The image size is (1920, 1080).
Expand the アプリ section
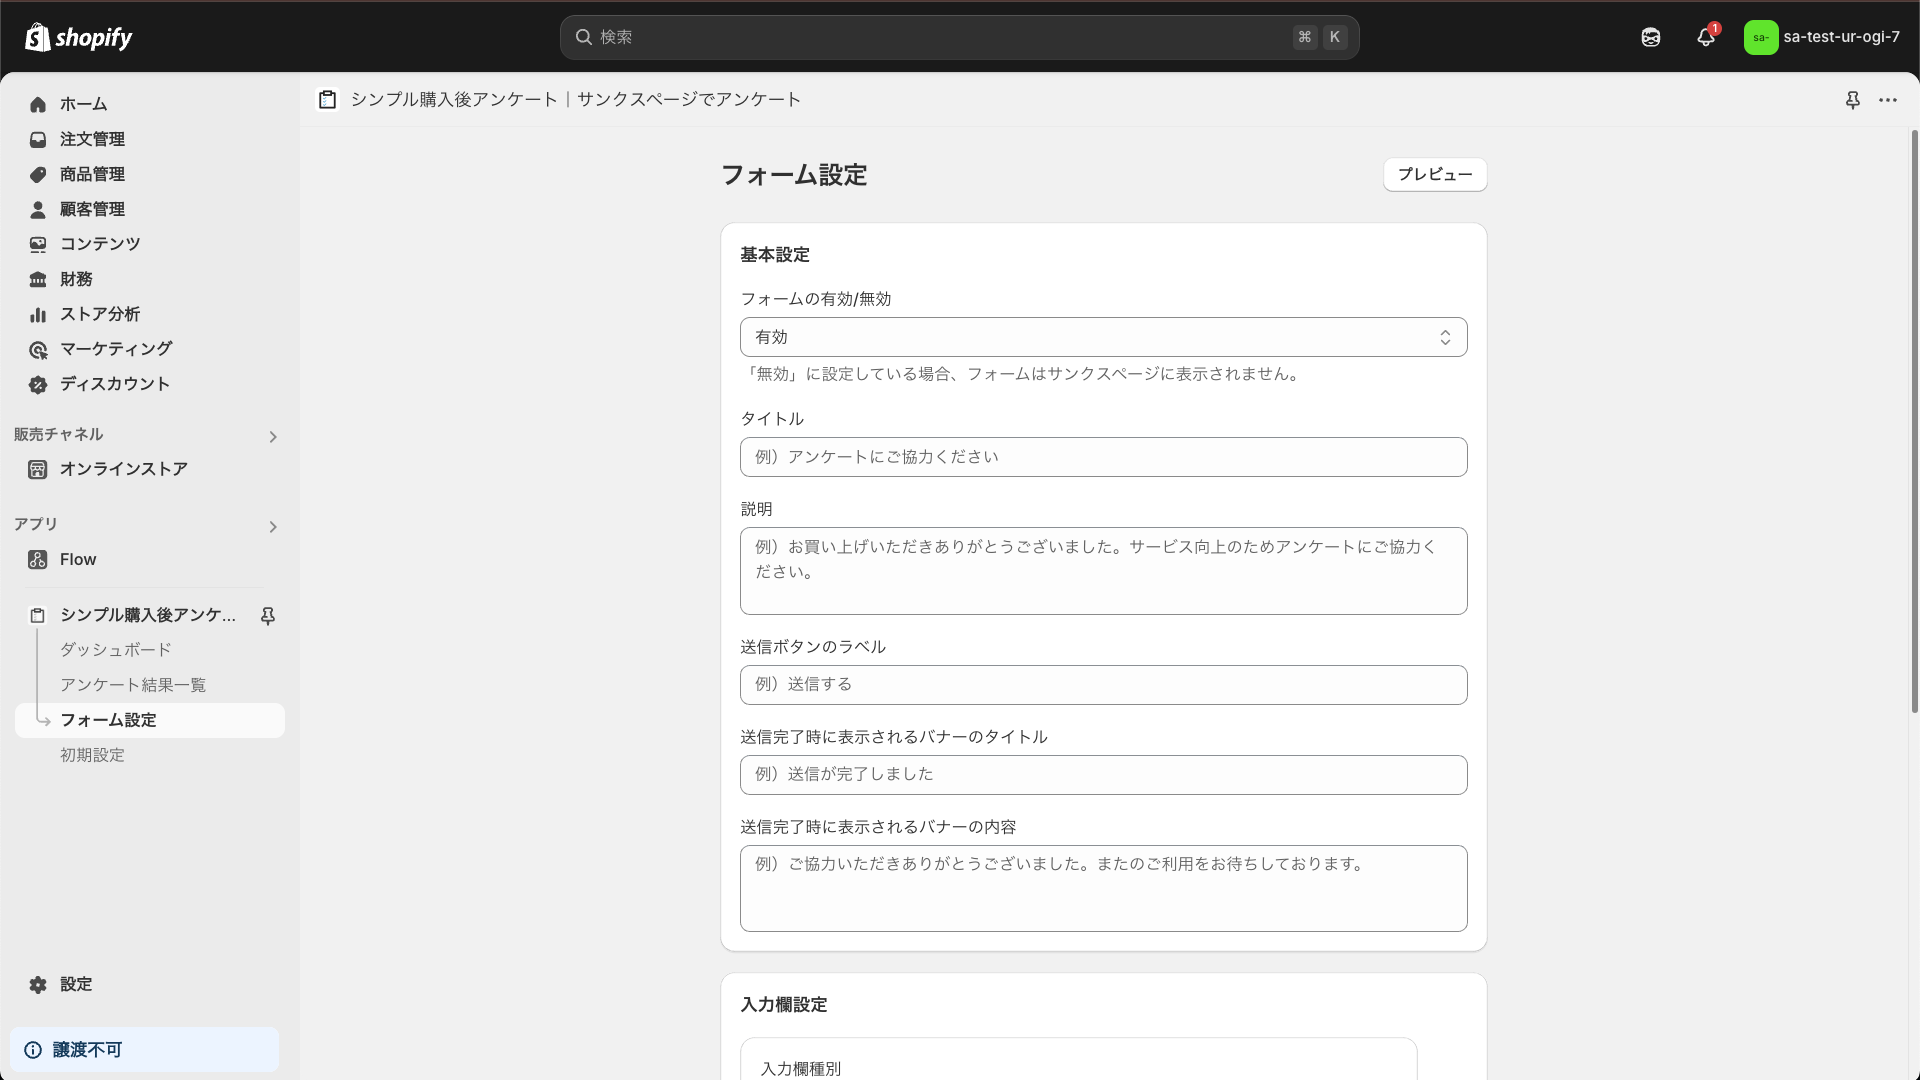point(271,527)
